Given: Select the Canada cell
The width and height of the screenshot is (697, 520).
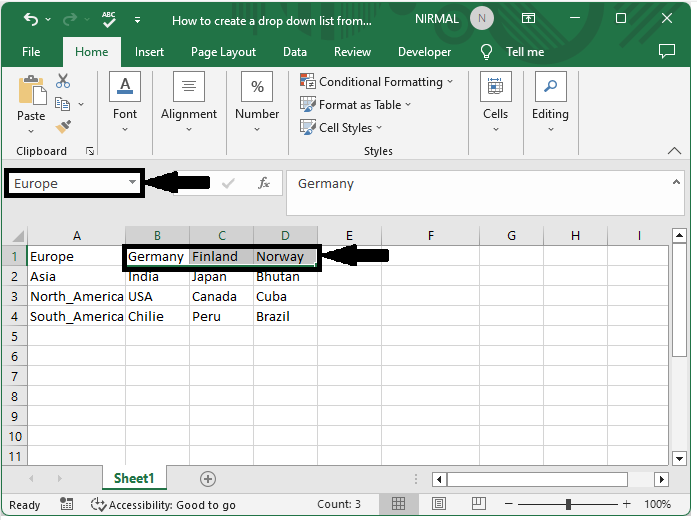Looking at the screenshot, I should tap(221, 296).
